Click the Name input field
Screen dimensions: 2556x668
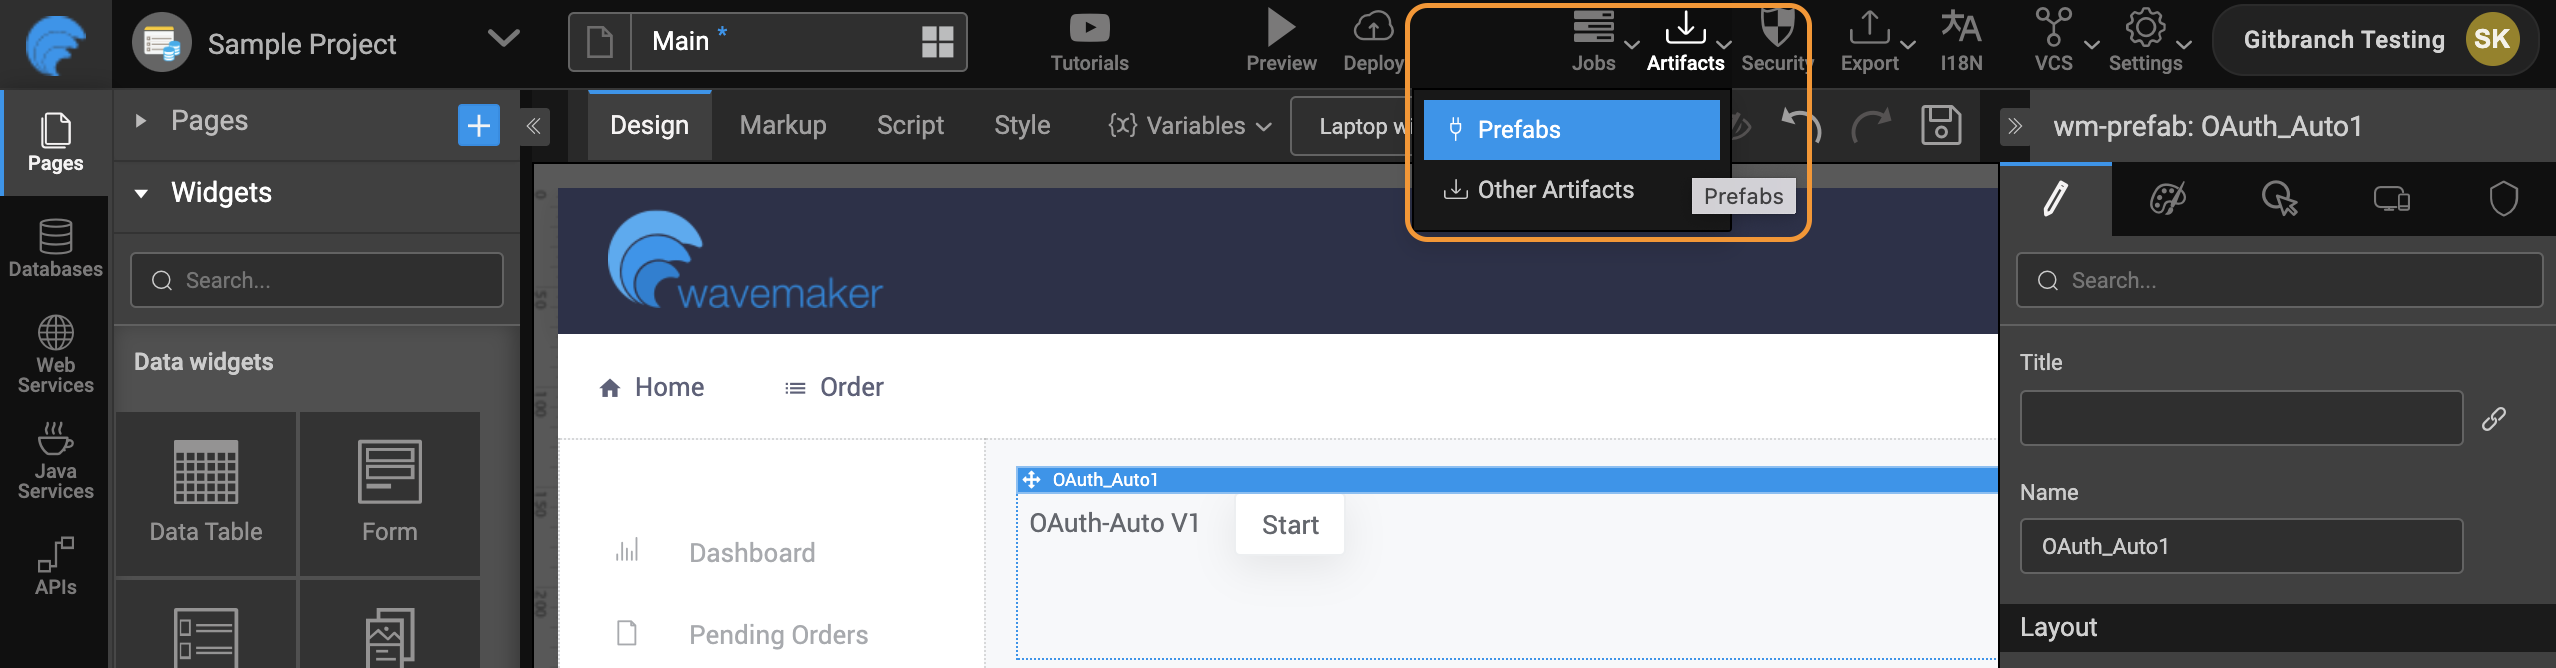2240,546
